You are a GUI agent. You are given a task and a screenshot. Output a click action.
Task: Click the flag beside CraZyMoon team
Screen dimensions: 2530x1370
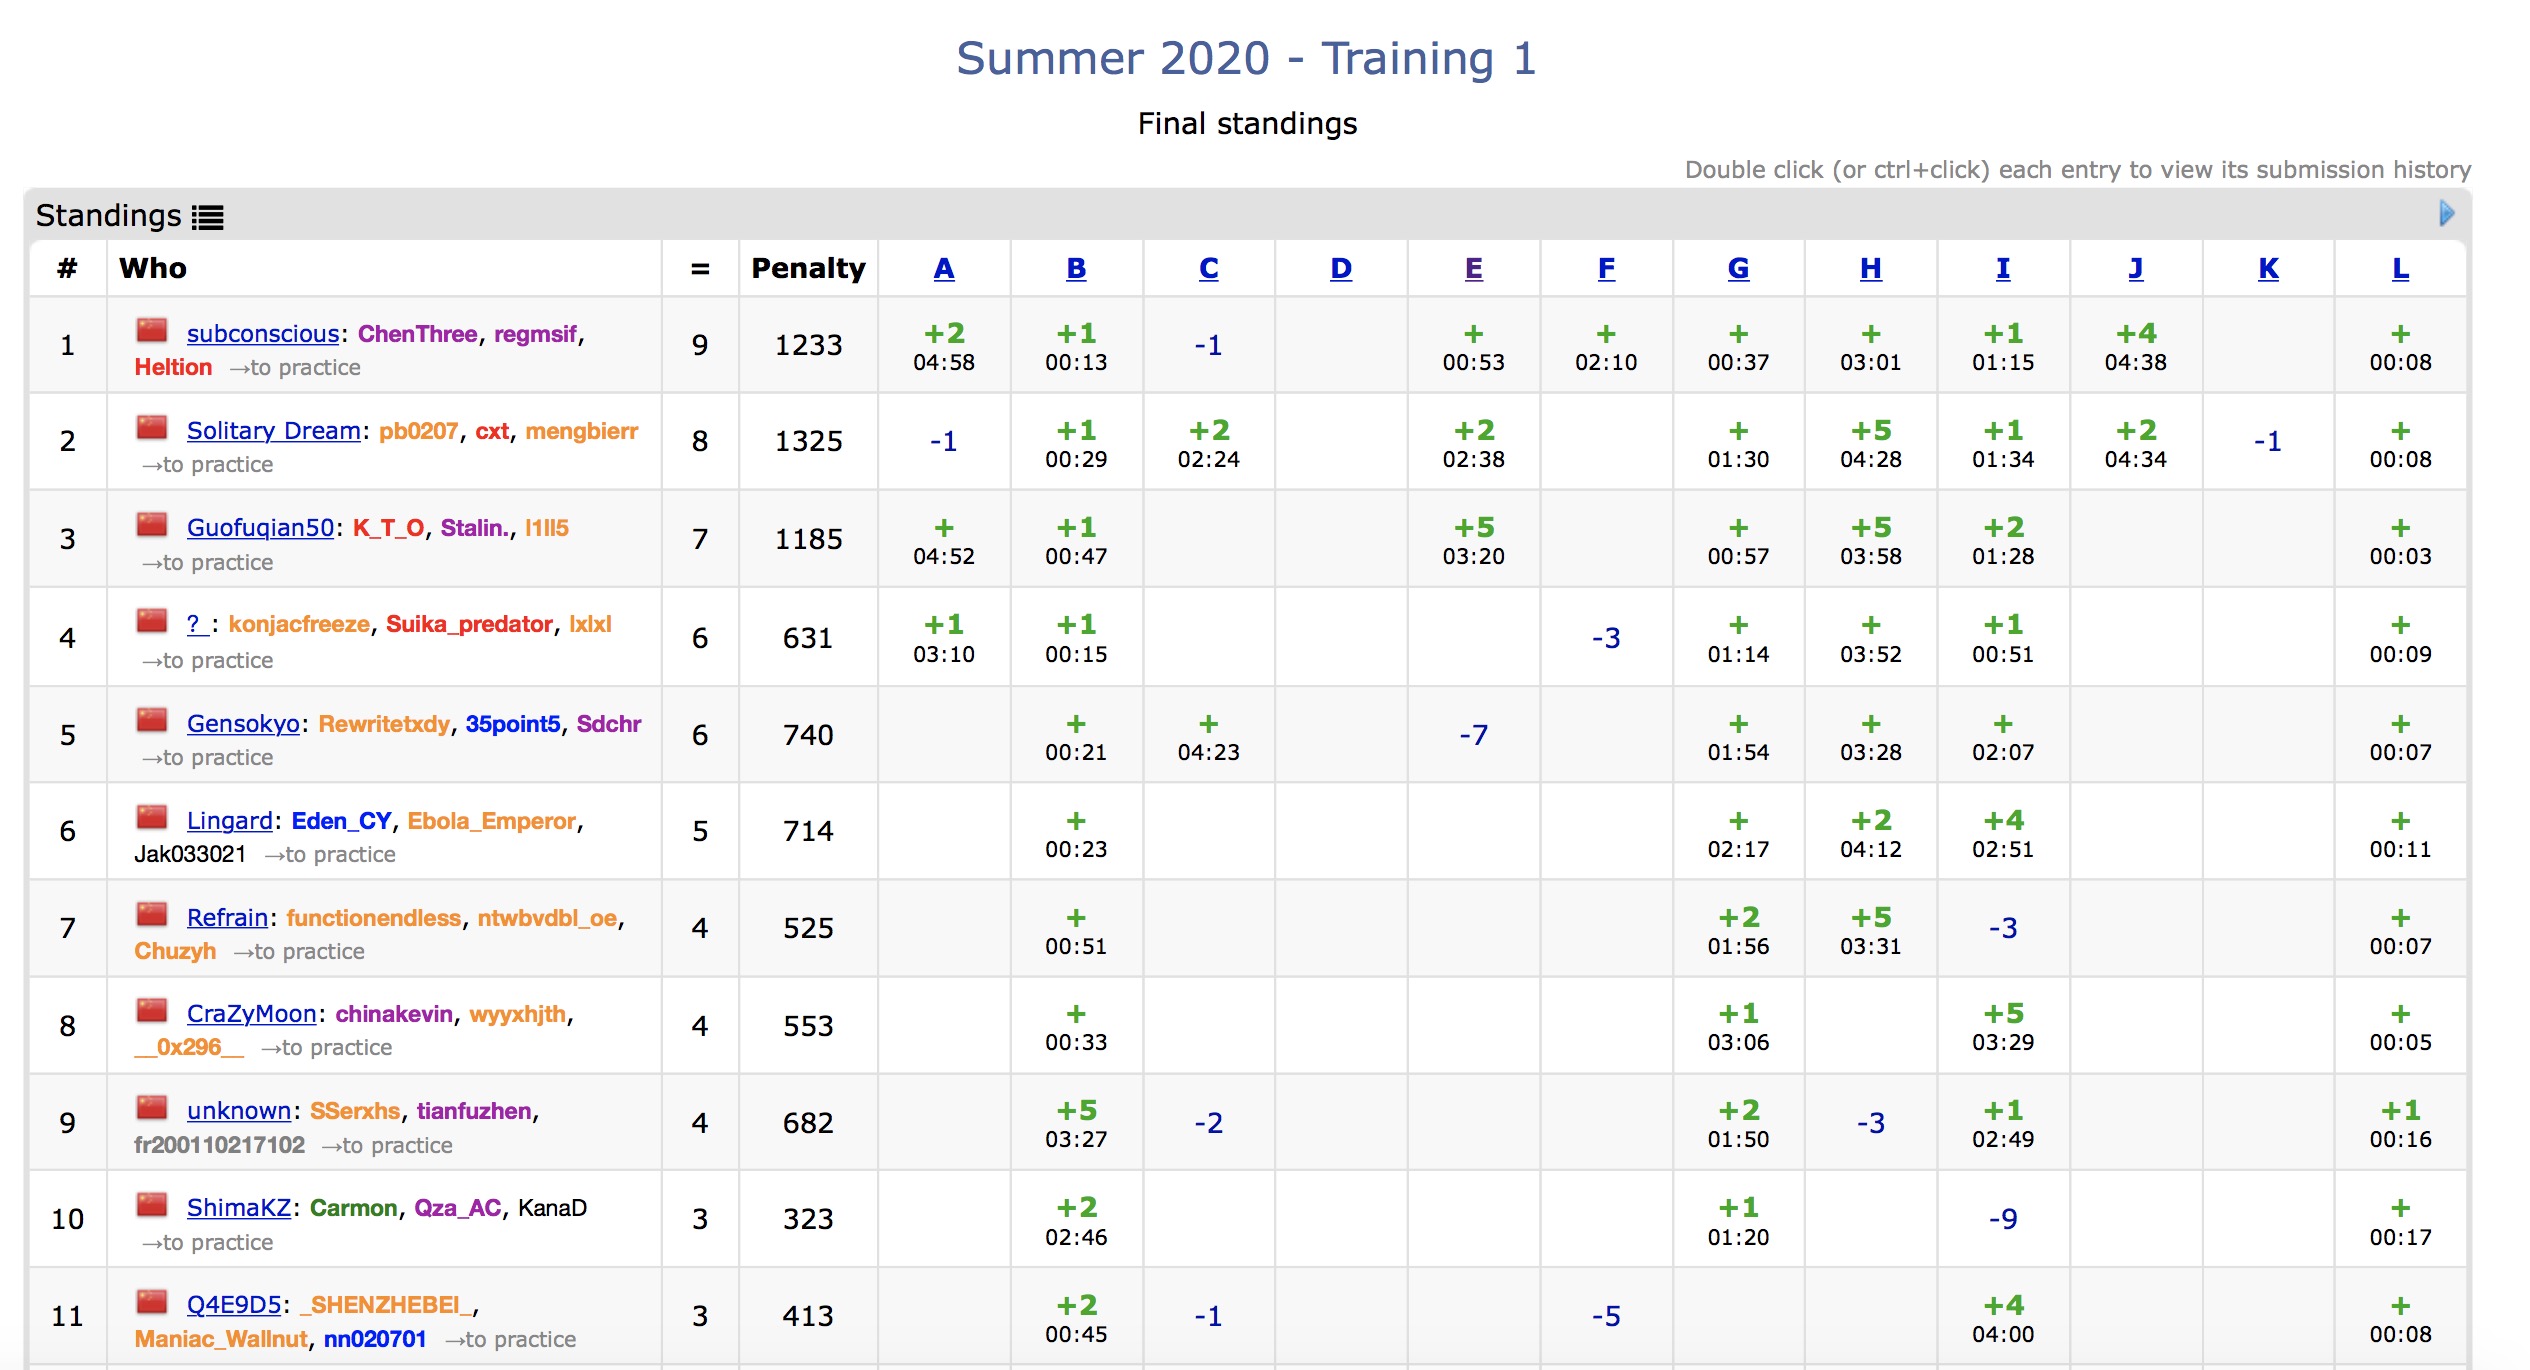(x=152, y=1011)
